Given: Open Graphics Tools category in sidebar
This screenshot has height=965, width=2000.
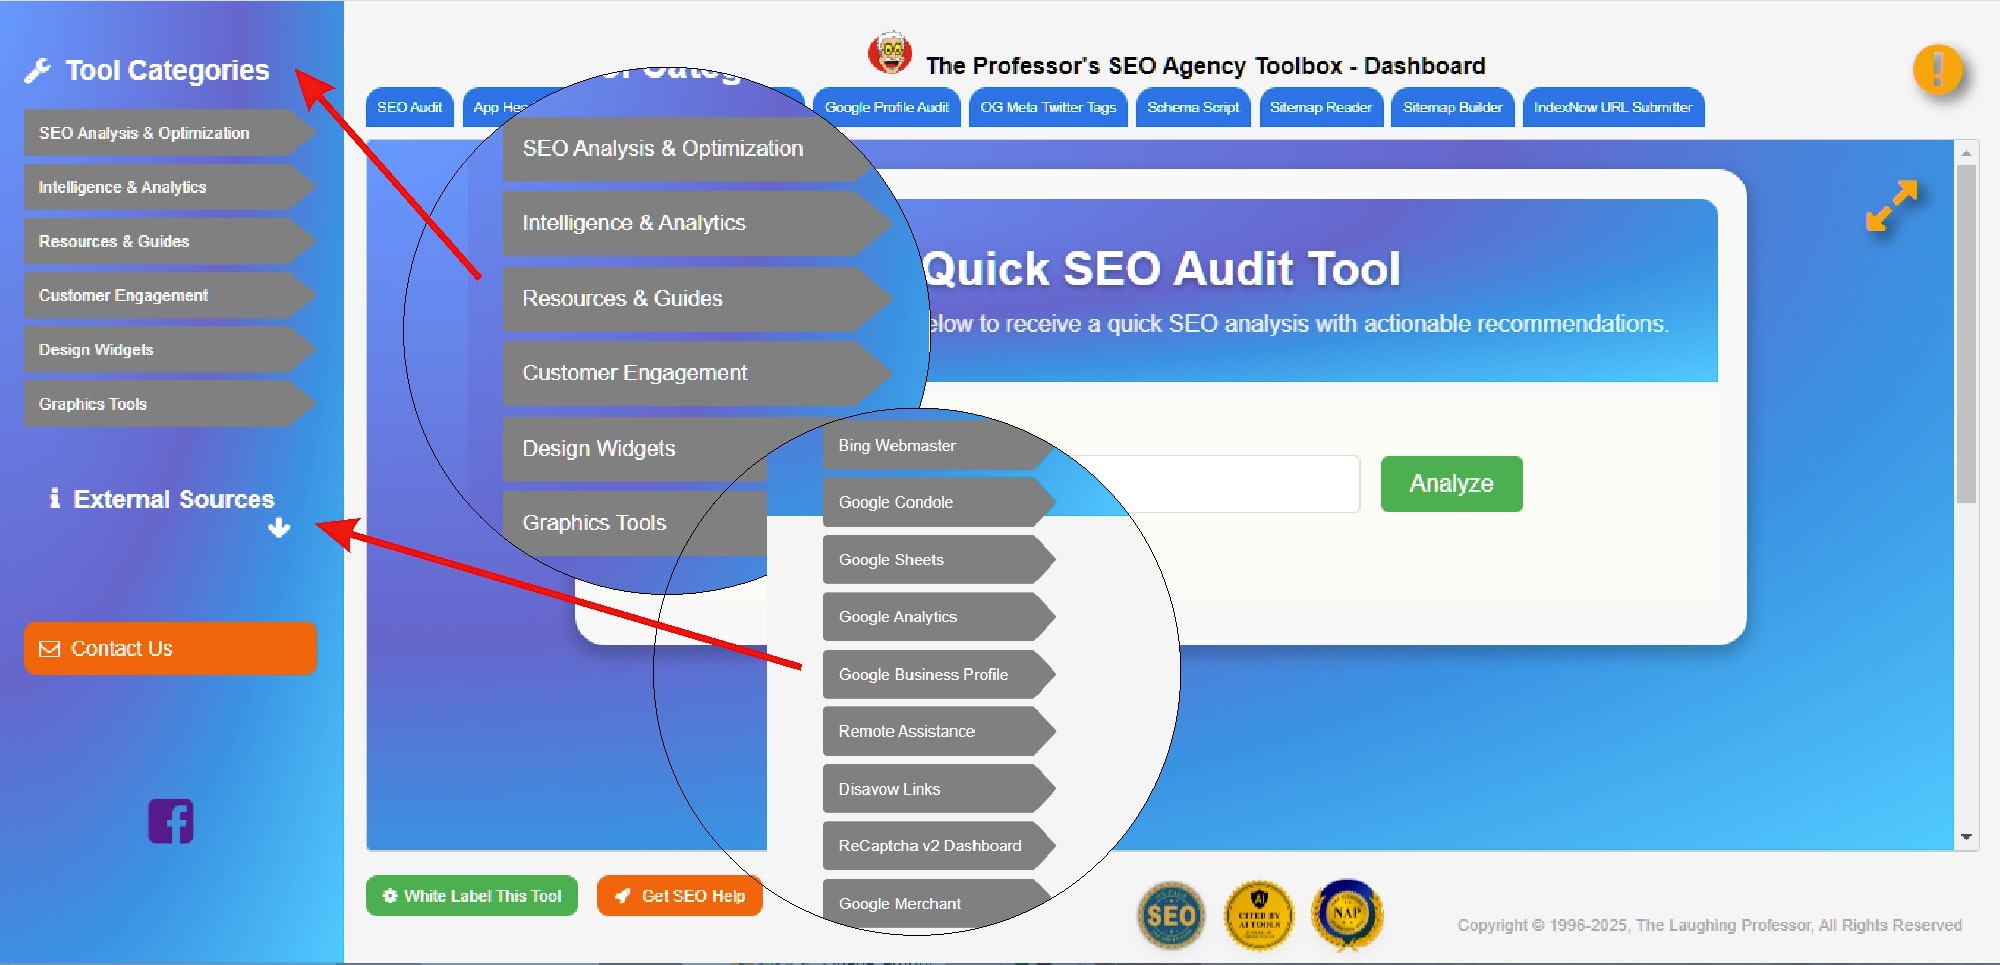Looking at the screenshot, I should (169, 404).
